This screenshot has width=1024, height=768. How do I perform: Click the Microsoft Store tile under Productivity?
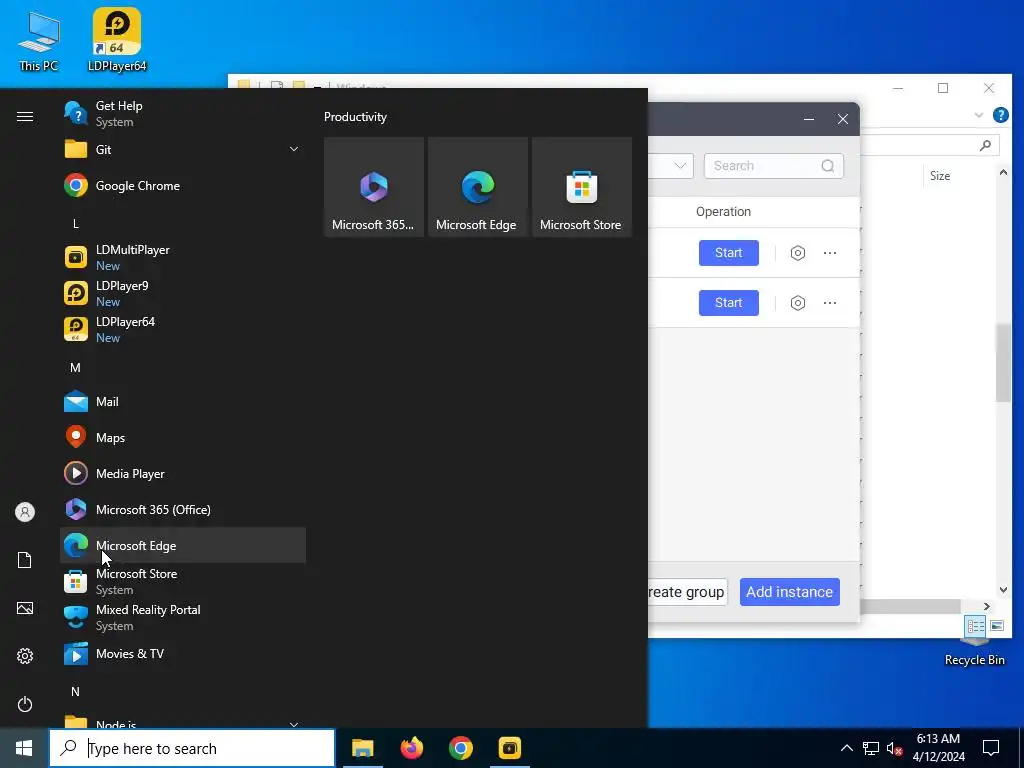[581, 187]
